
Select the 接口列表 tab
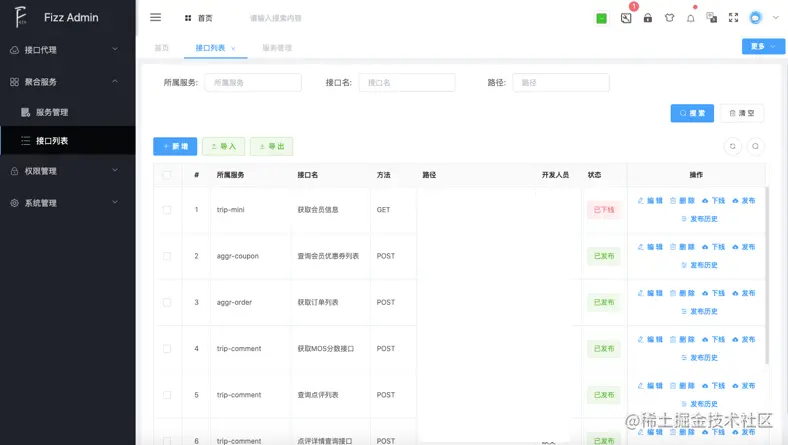point(210,48)
